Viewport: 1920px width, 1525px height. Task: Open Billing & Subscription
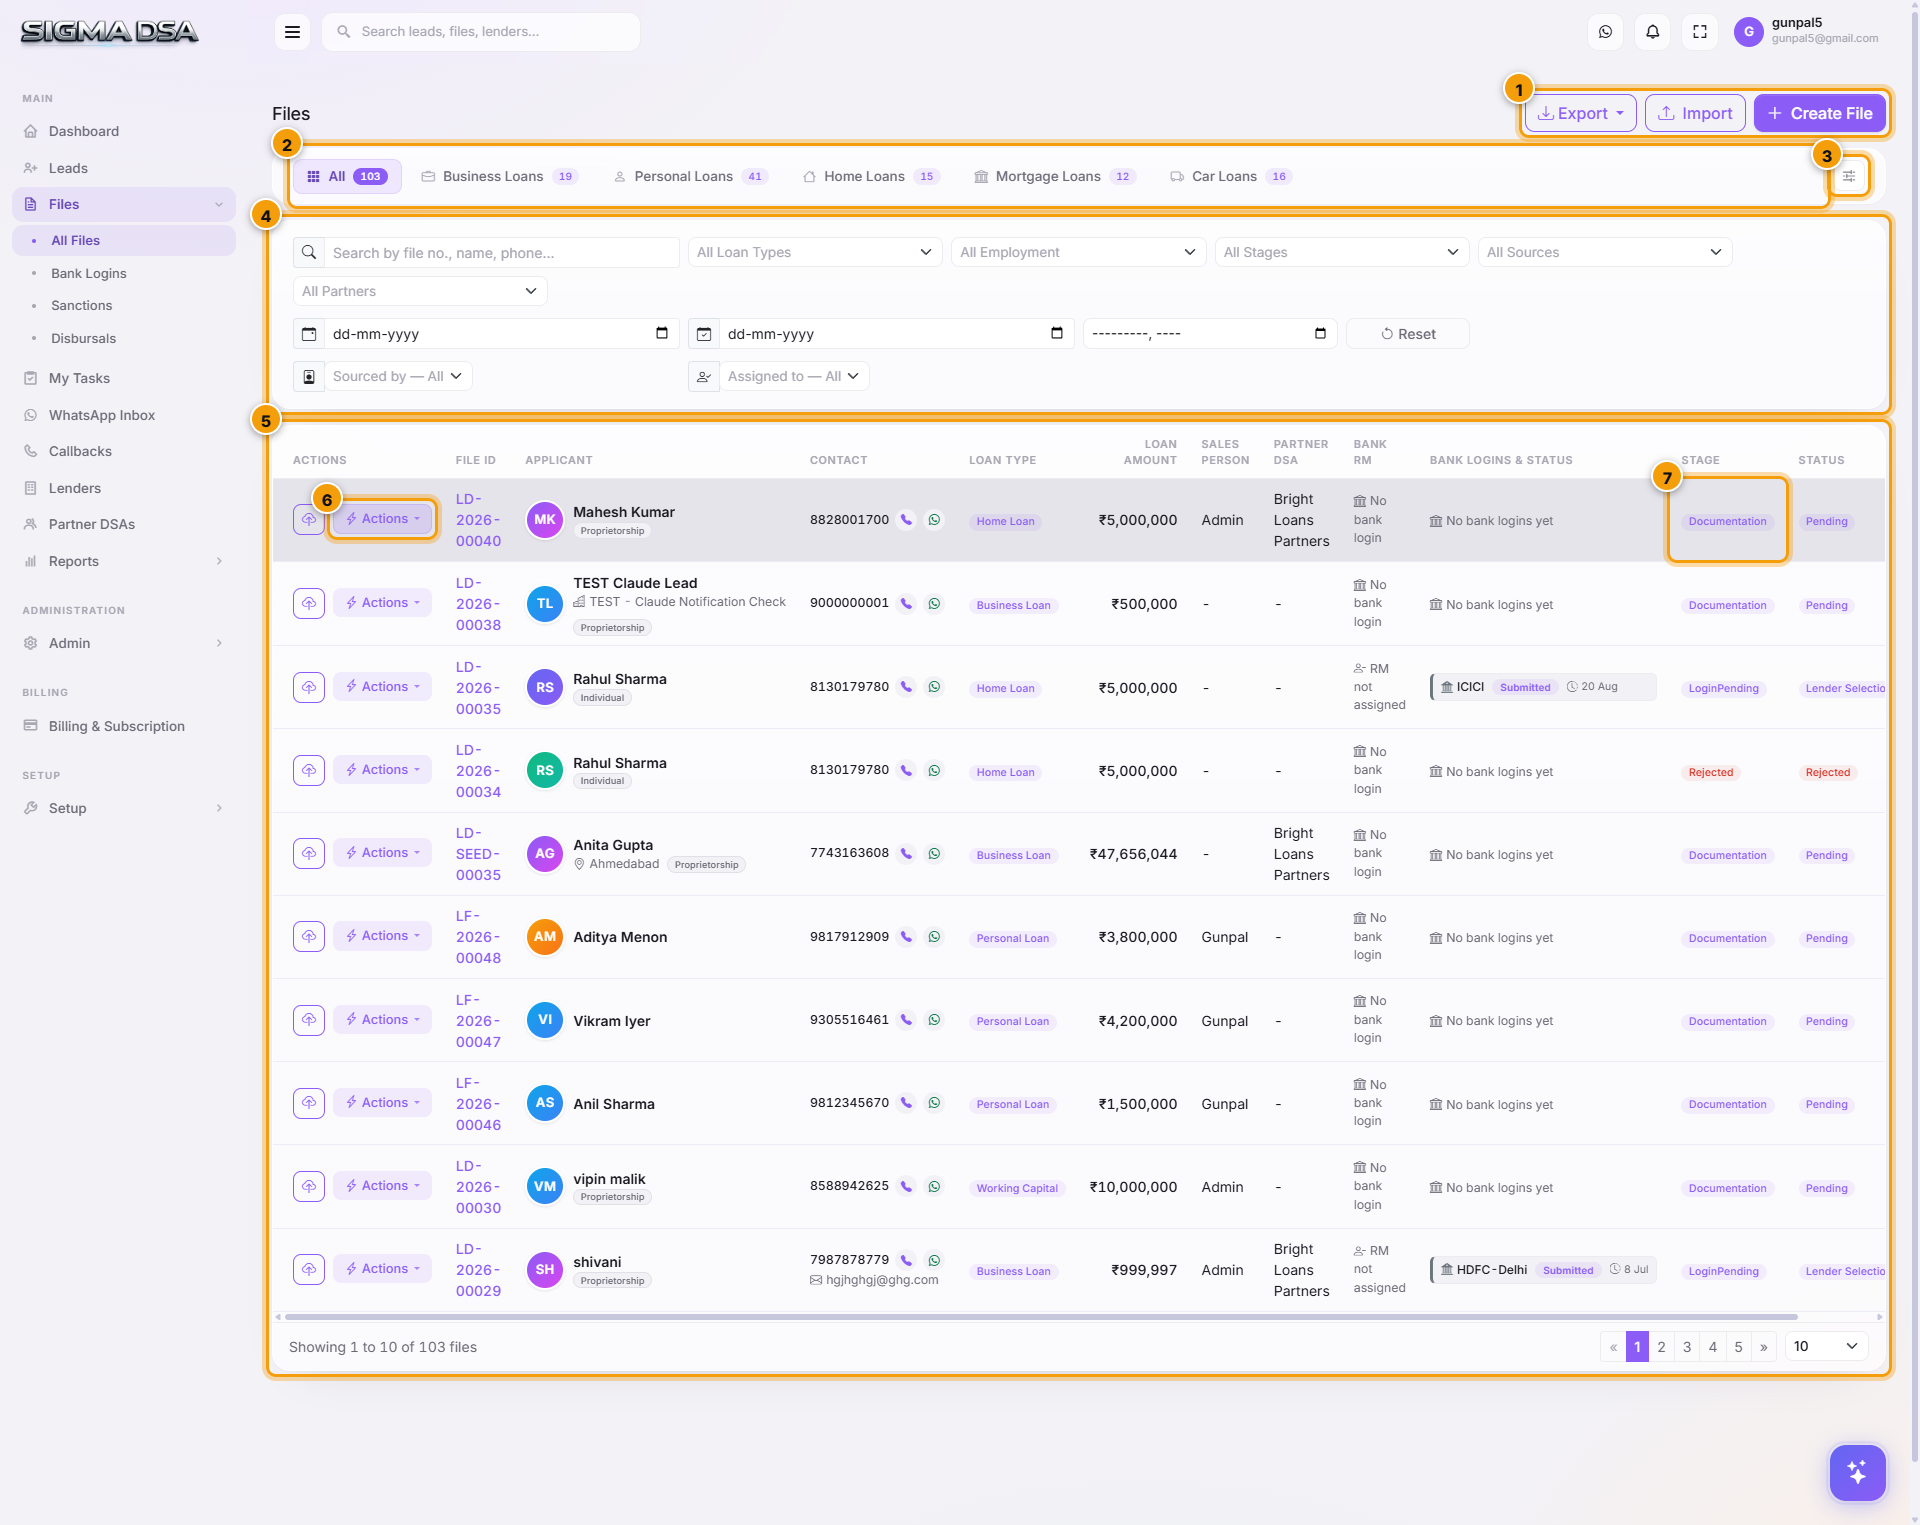pyautogui.click(x=124, y=726)
